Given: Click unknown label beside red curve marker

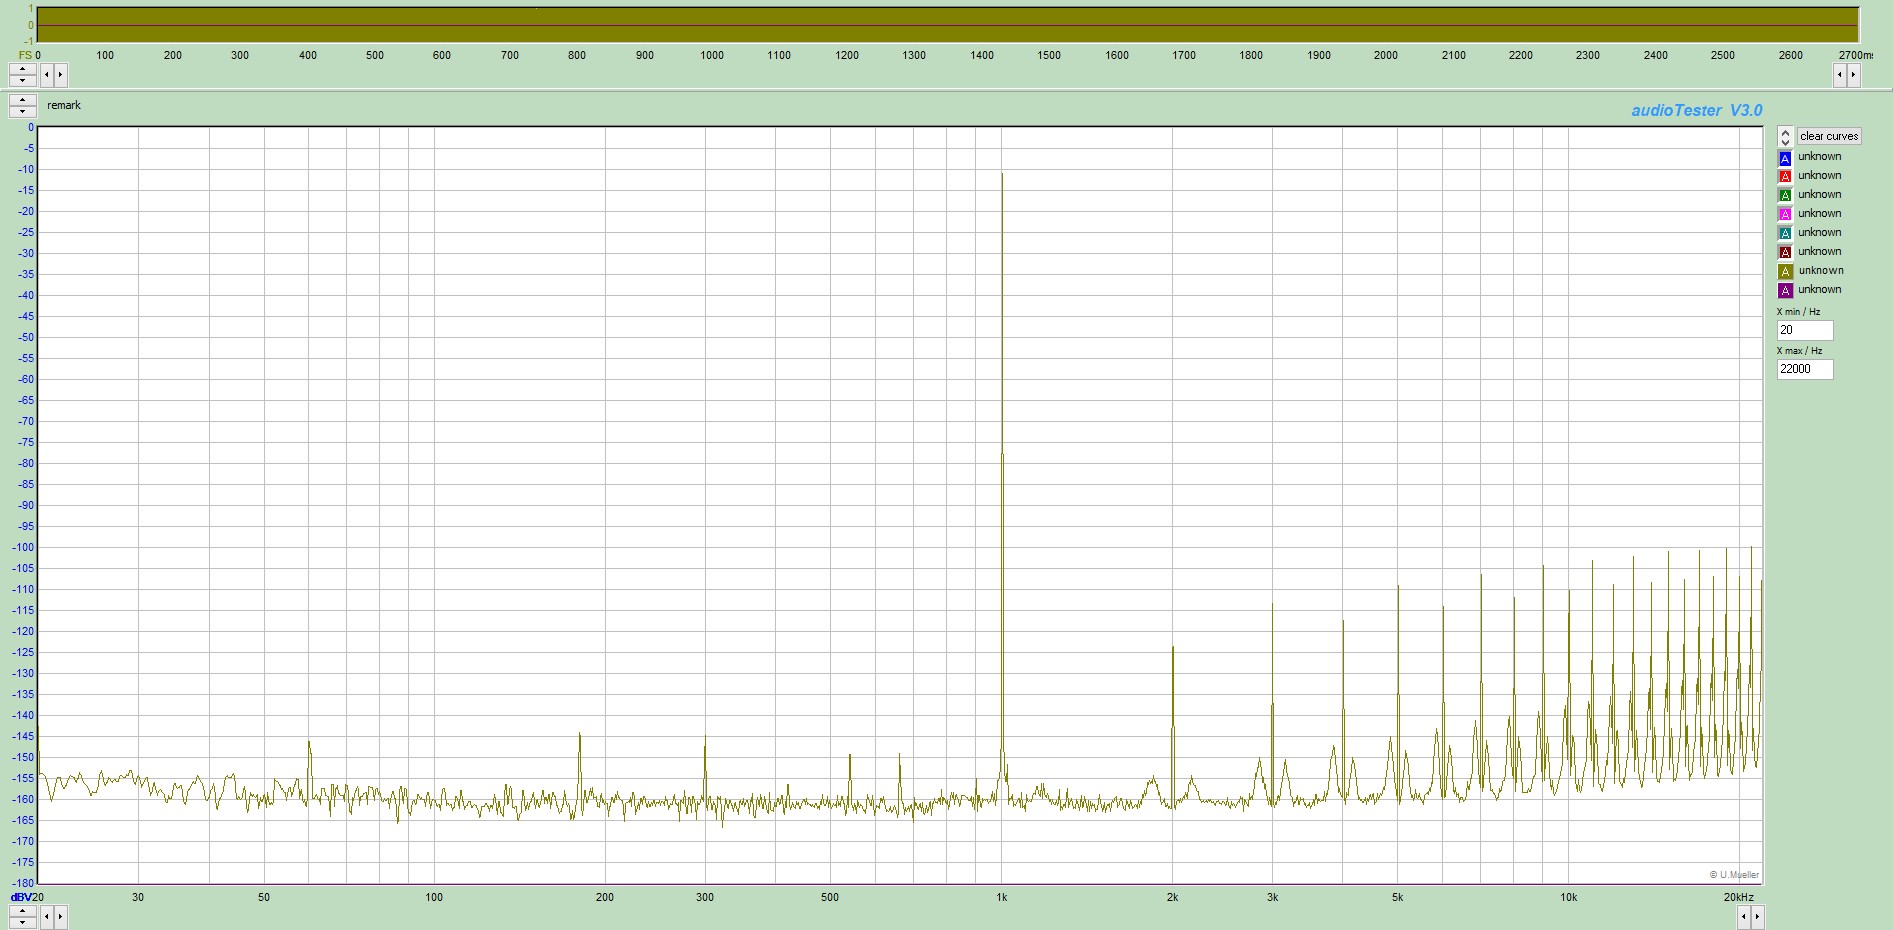Looking at the screenshot, I should [x=1820, y=176].
